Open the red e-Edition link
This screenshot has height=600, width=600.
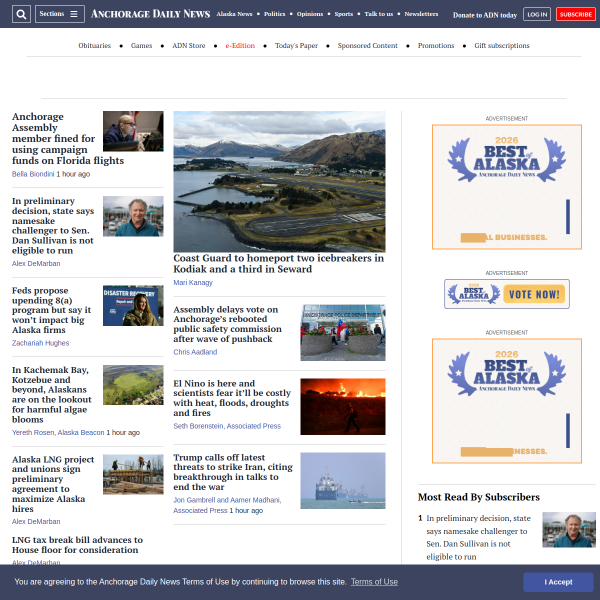(240, 46)
